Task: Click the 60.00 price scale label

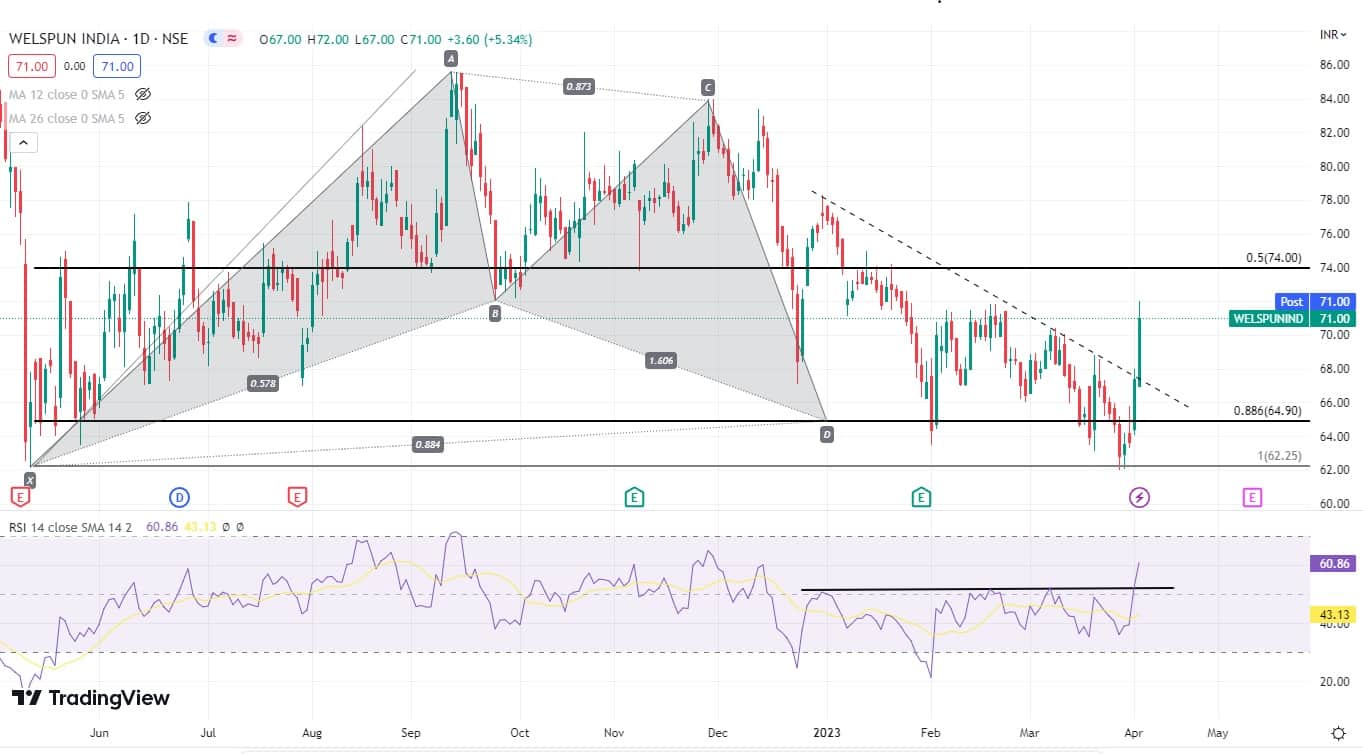Action: 1334,504
